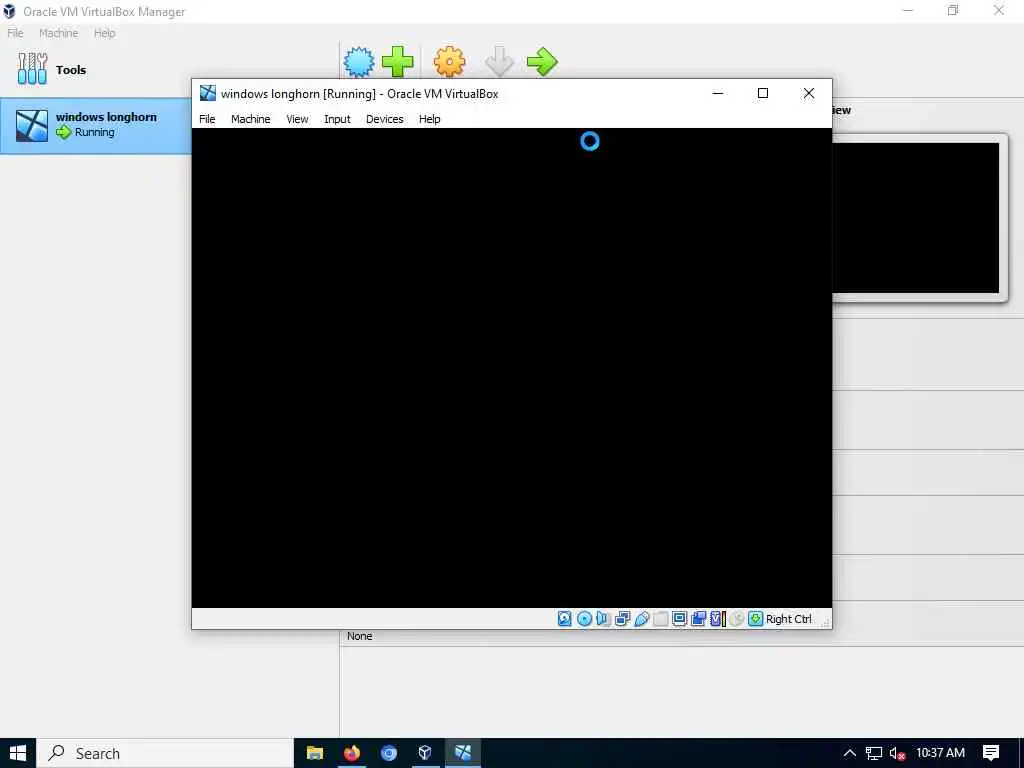Open File Explorer from the taskbar
Viewport: 1024px width, 768px height.
315,753
